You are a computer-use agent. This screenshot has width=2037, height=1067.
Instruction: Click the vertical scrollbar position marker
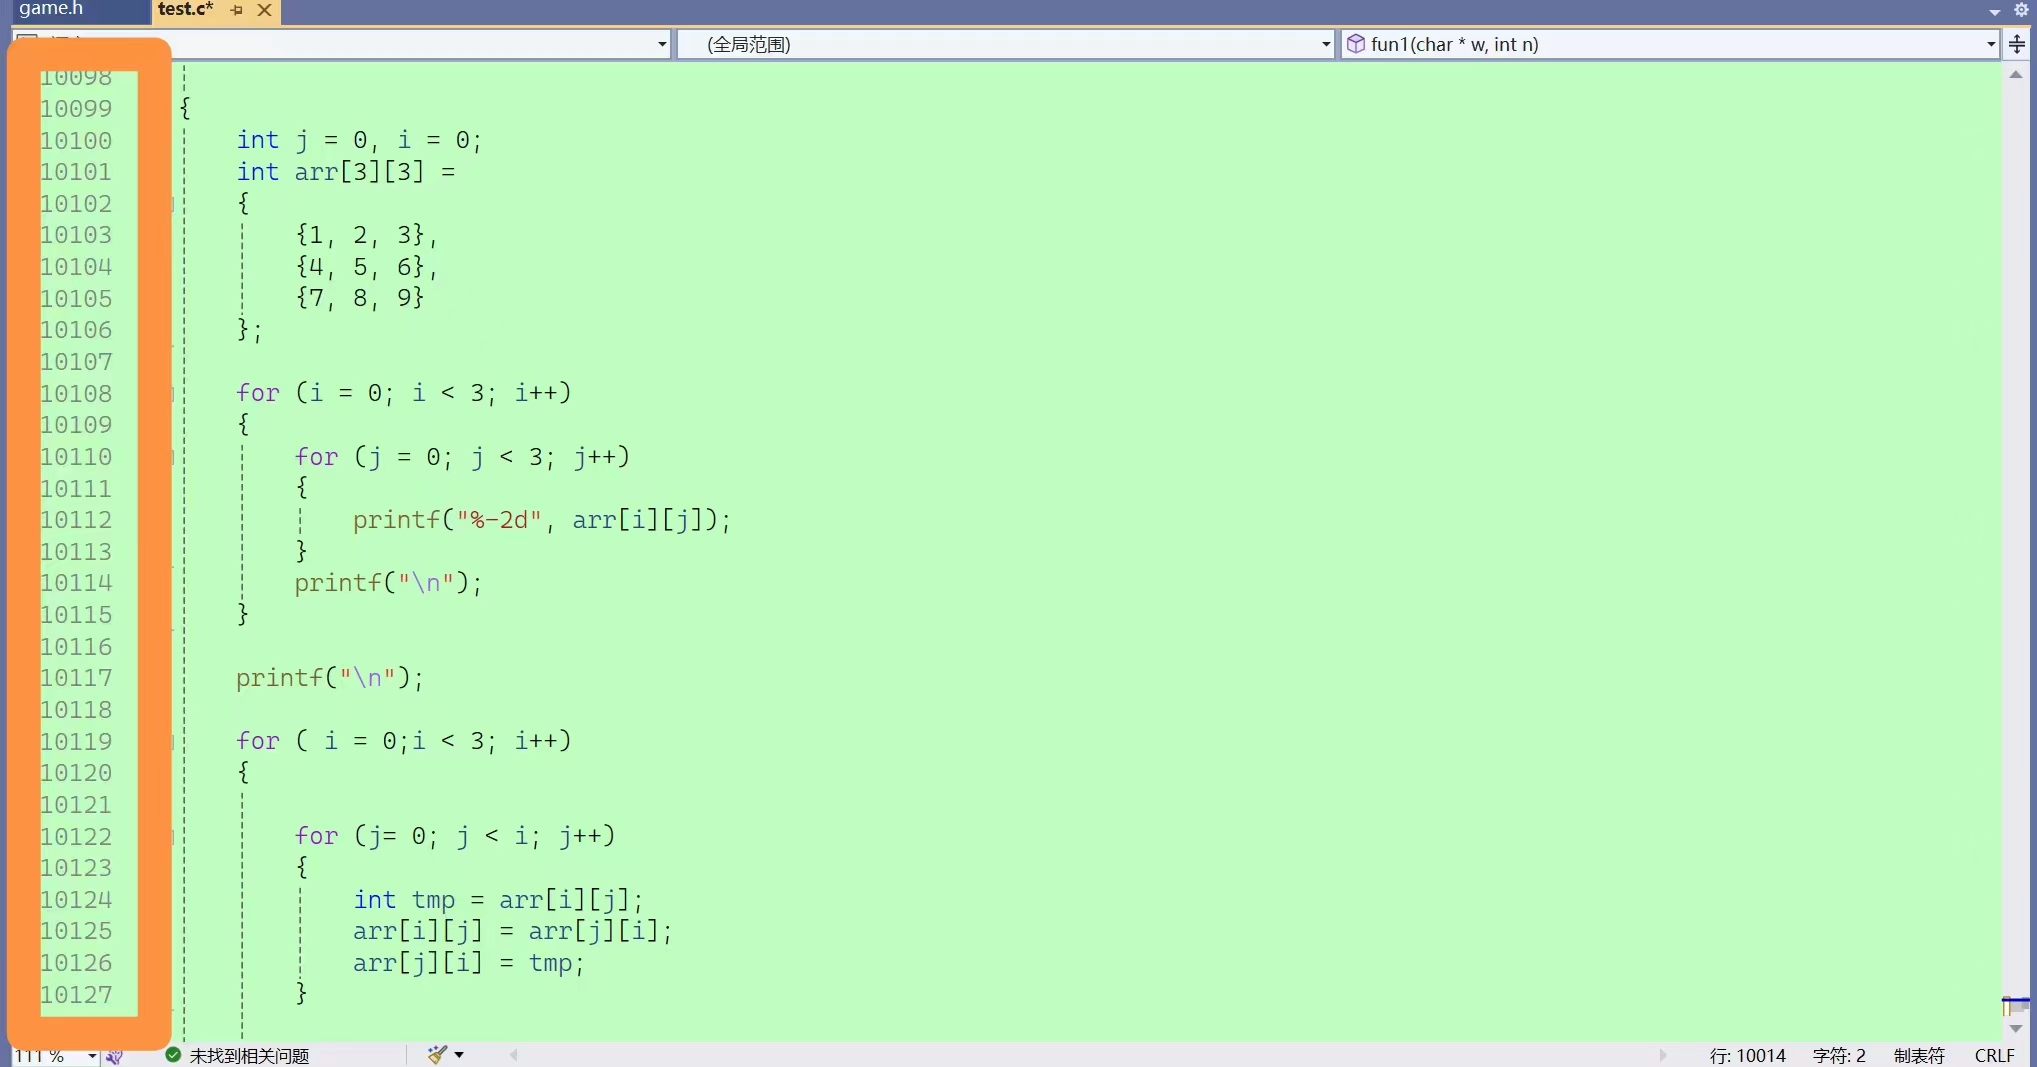2016,1002
